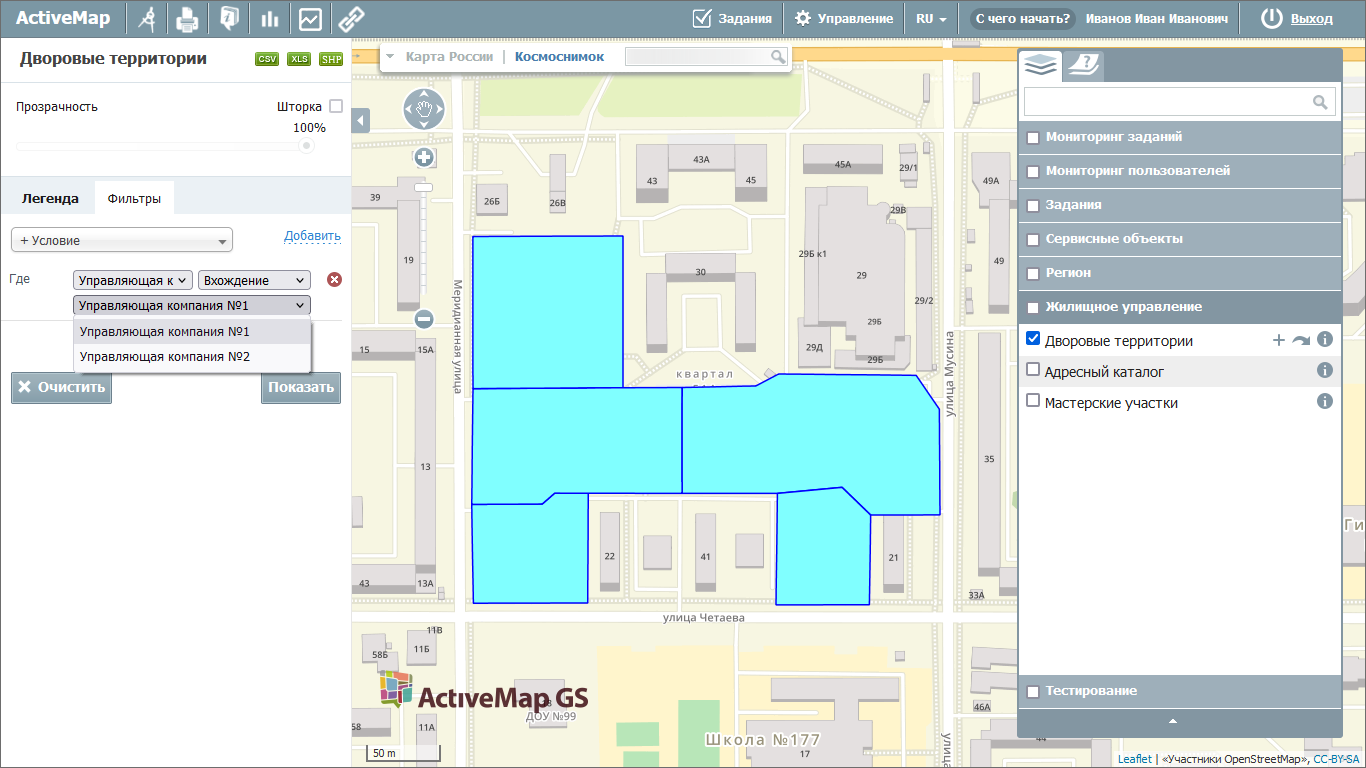Check the Мастерские участки layer
The height and width of the screenshot is (768, 1366).
point(1034,401)
